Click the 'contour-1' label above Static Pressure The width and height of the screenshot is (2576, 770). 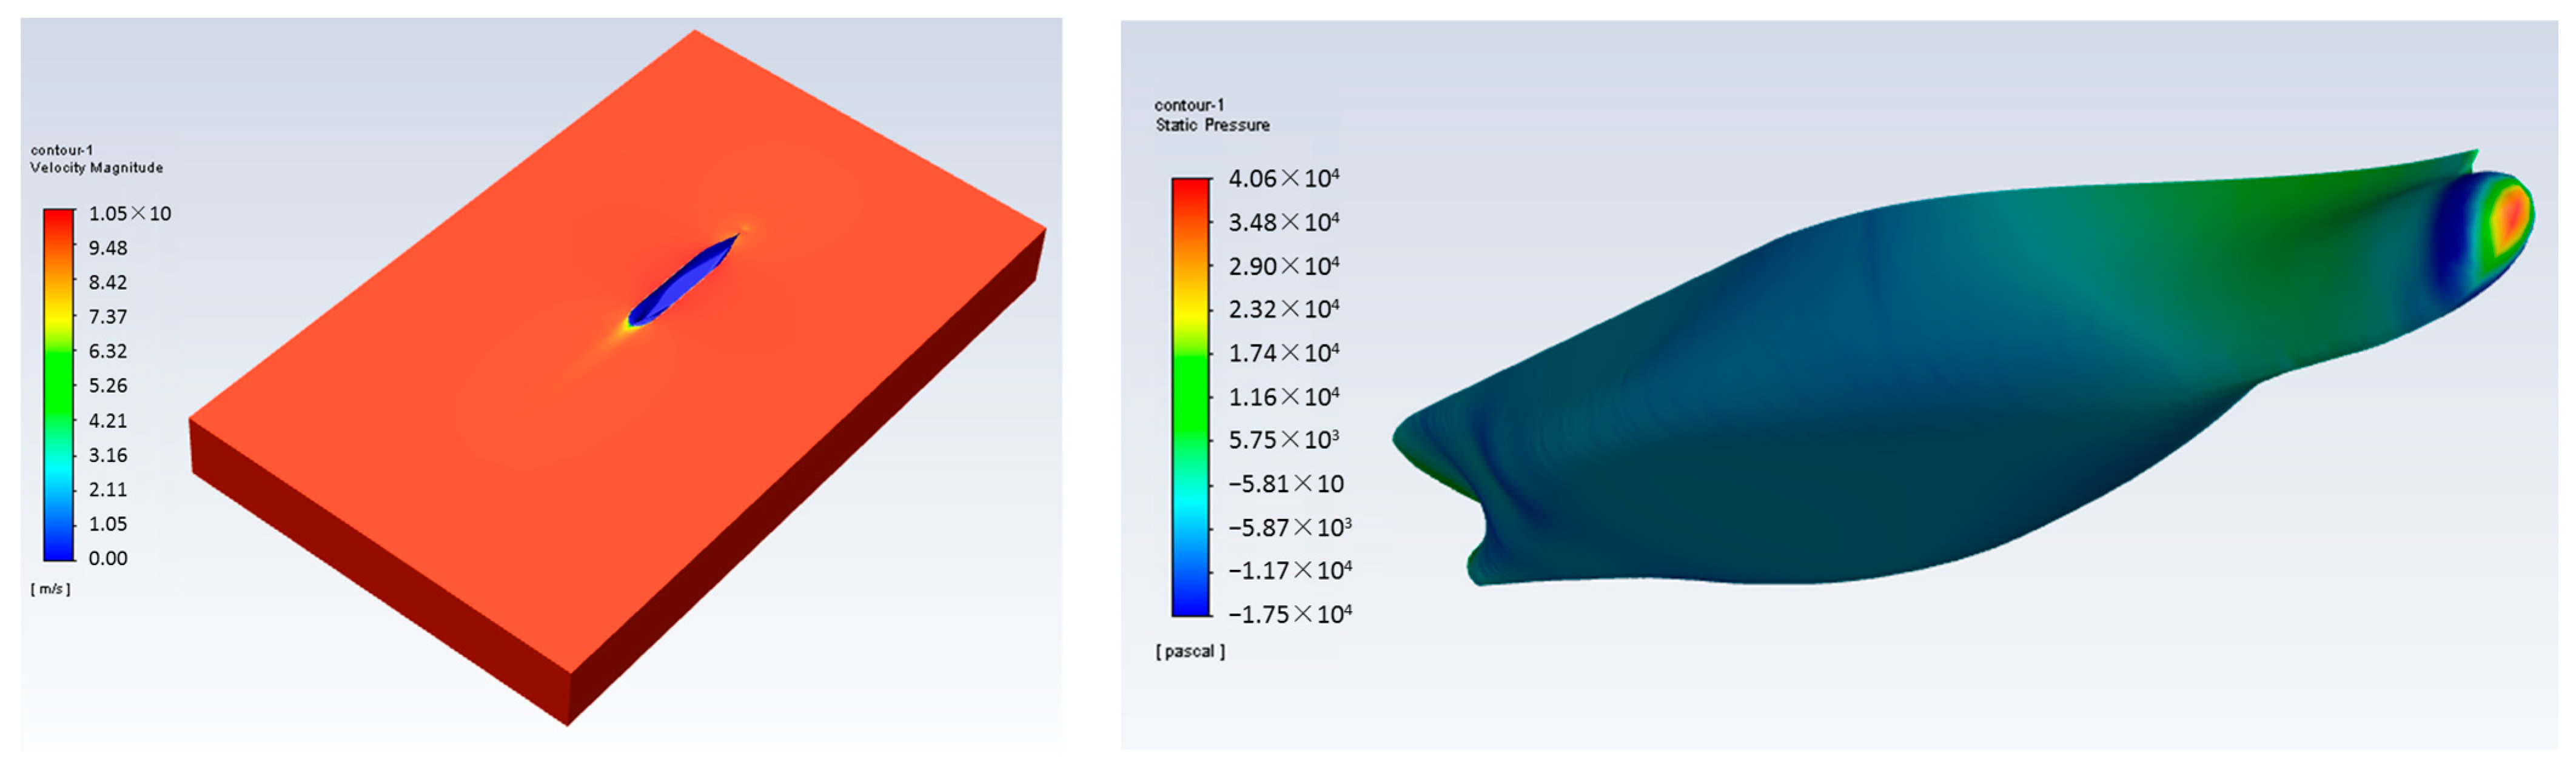pos(1188,105)
